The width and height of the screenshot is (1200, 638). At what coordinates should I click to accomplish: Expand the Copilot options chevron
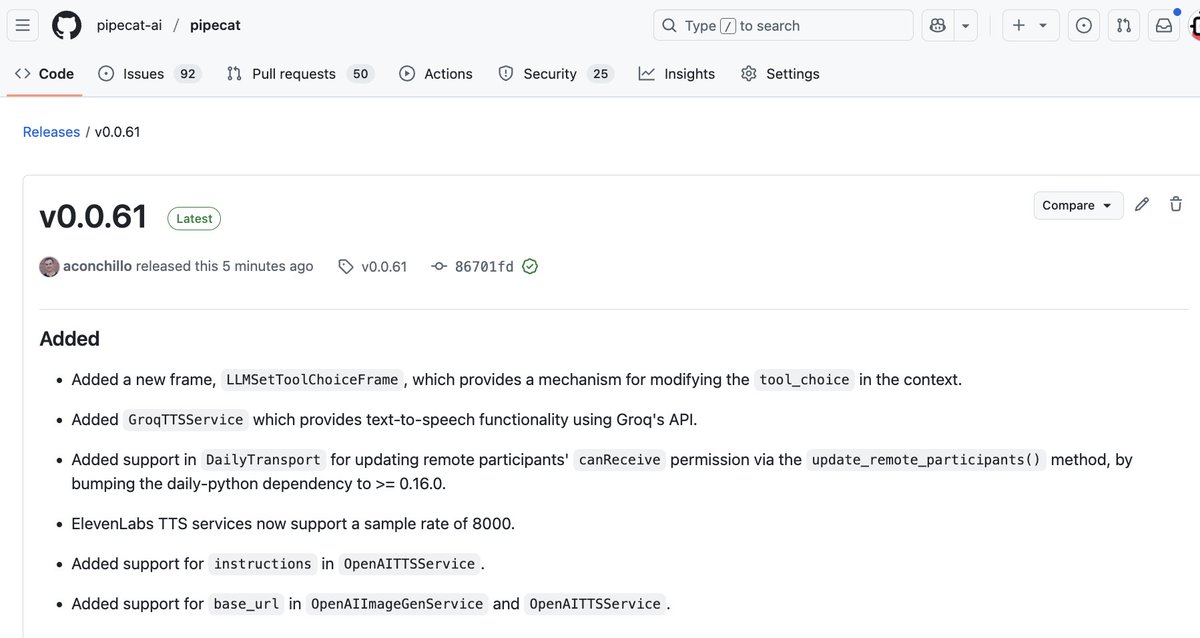pos(964,24)
